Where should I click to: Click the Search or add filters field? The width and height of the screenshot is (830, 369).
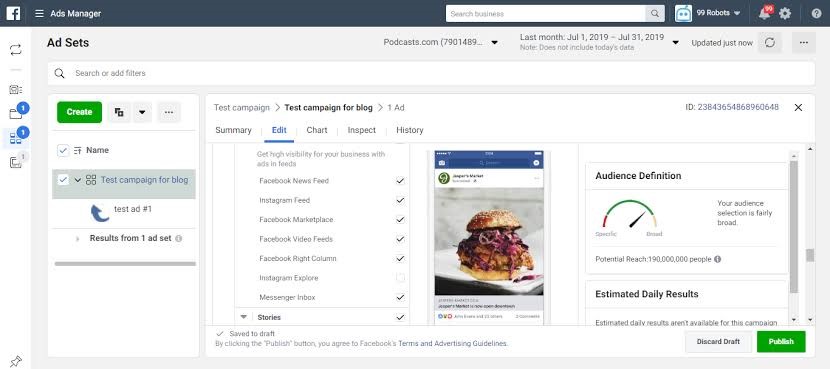pyautogui.click(x=431, y=73)
